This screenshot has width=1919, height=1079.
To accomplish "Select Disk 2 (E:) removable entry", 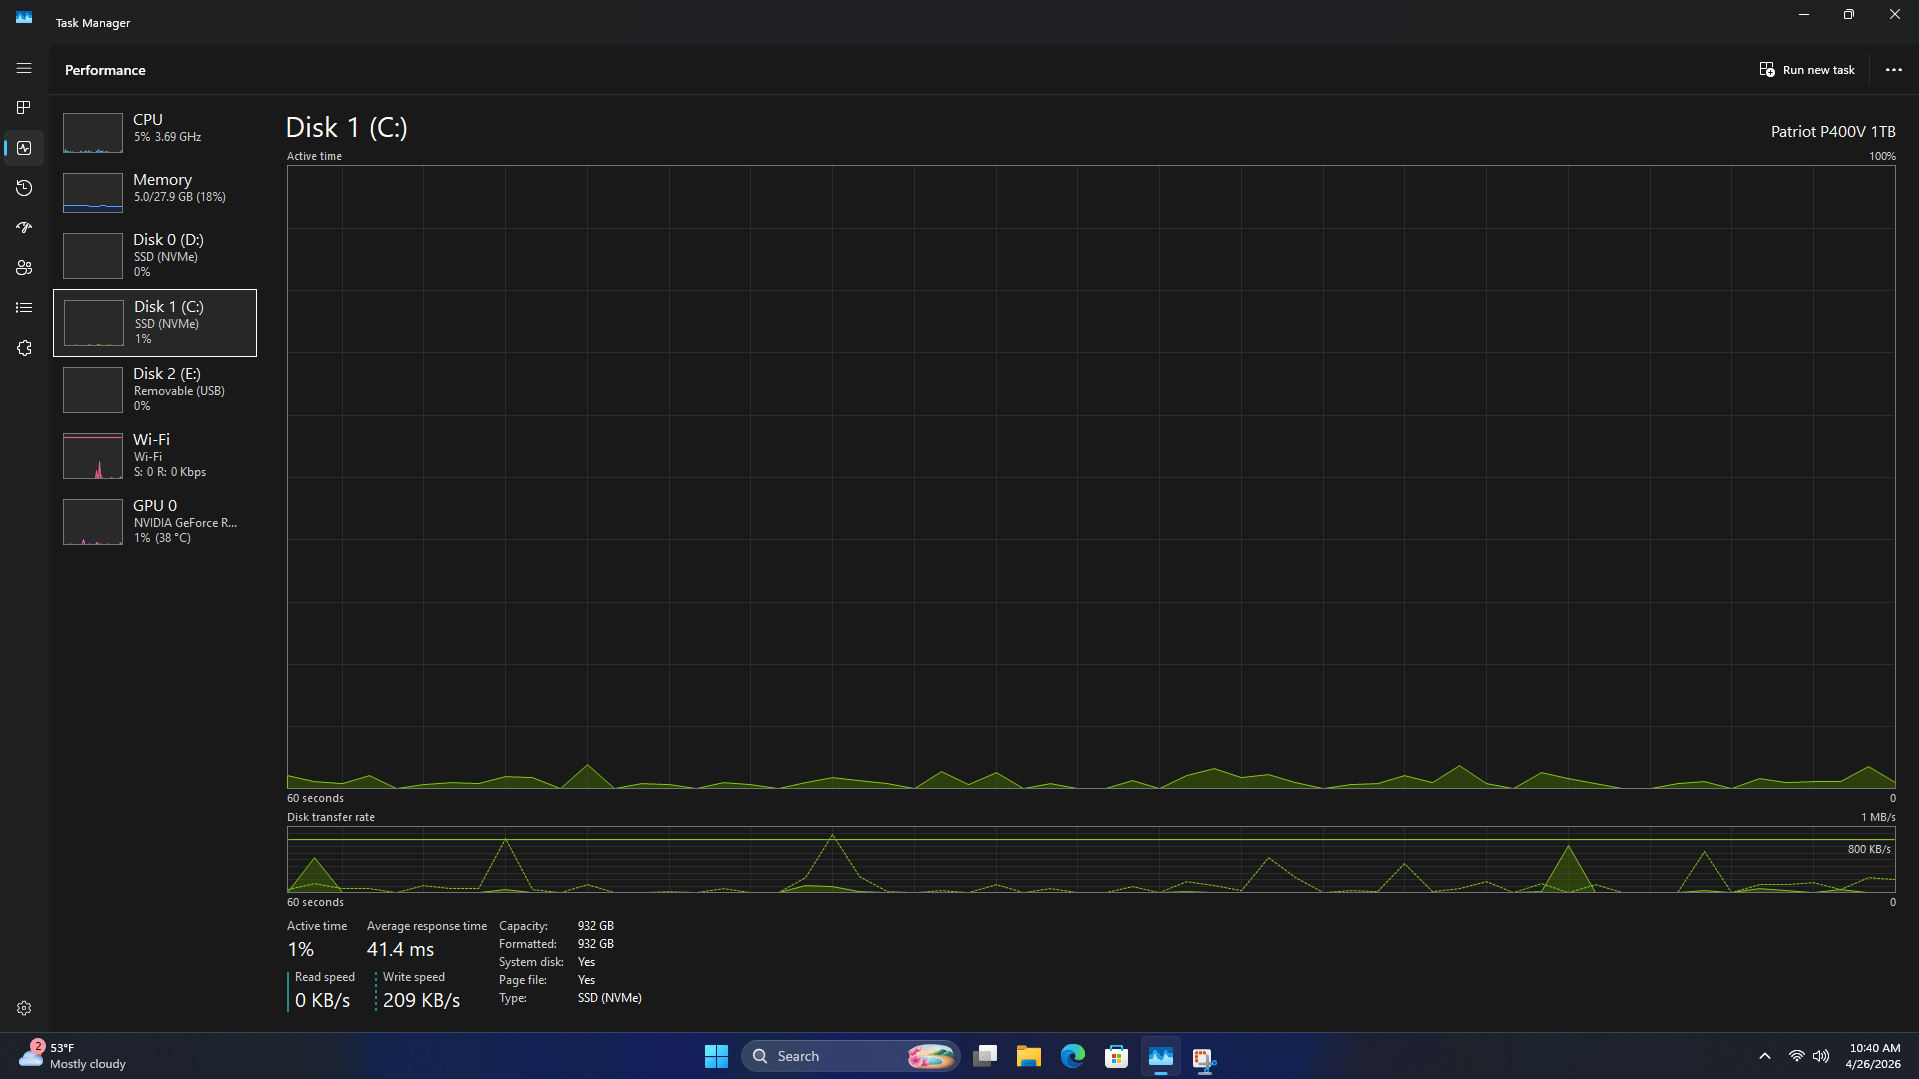I will (x=155, y=390).
